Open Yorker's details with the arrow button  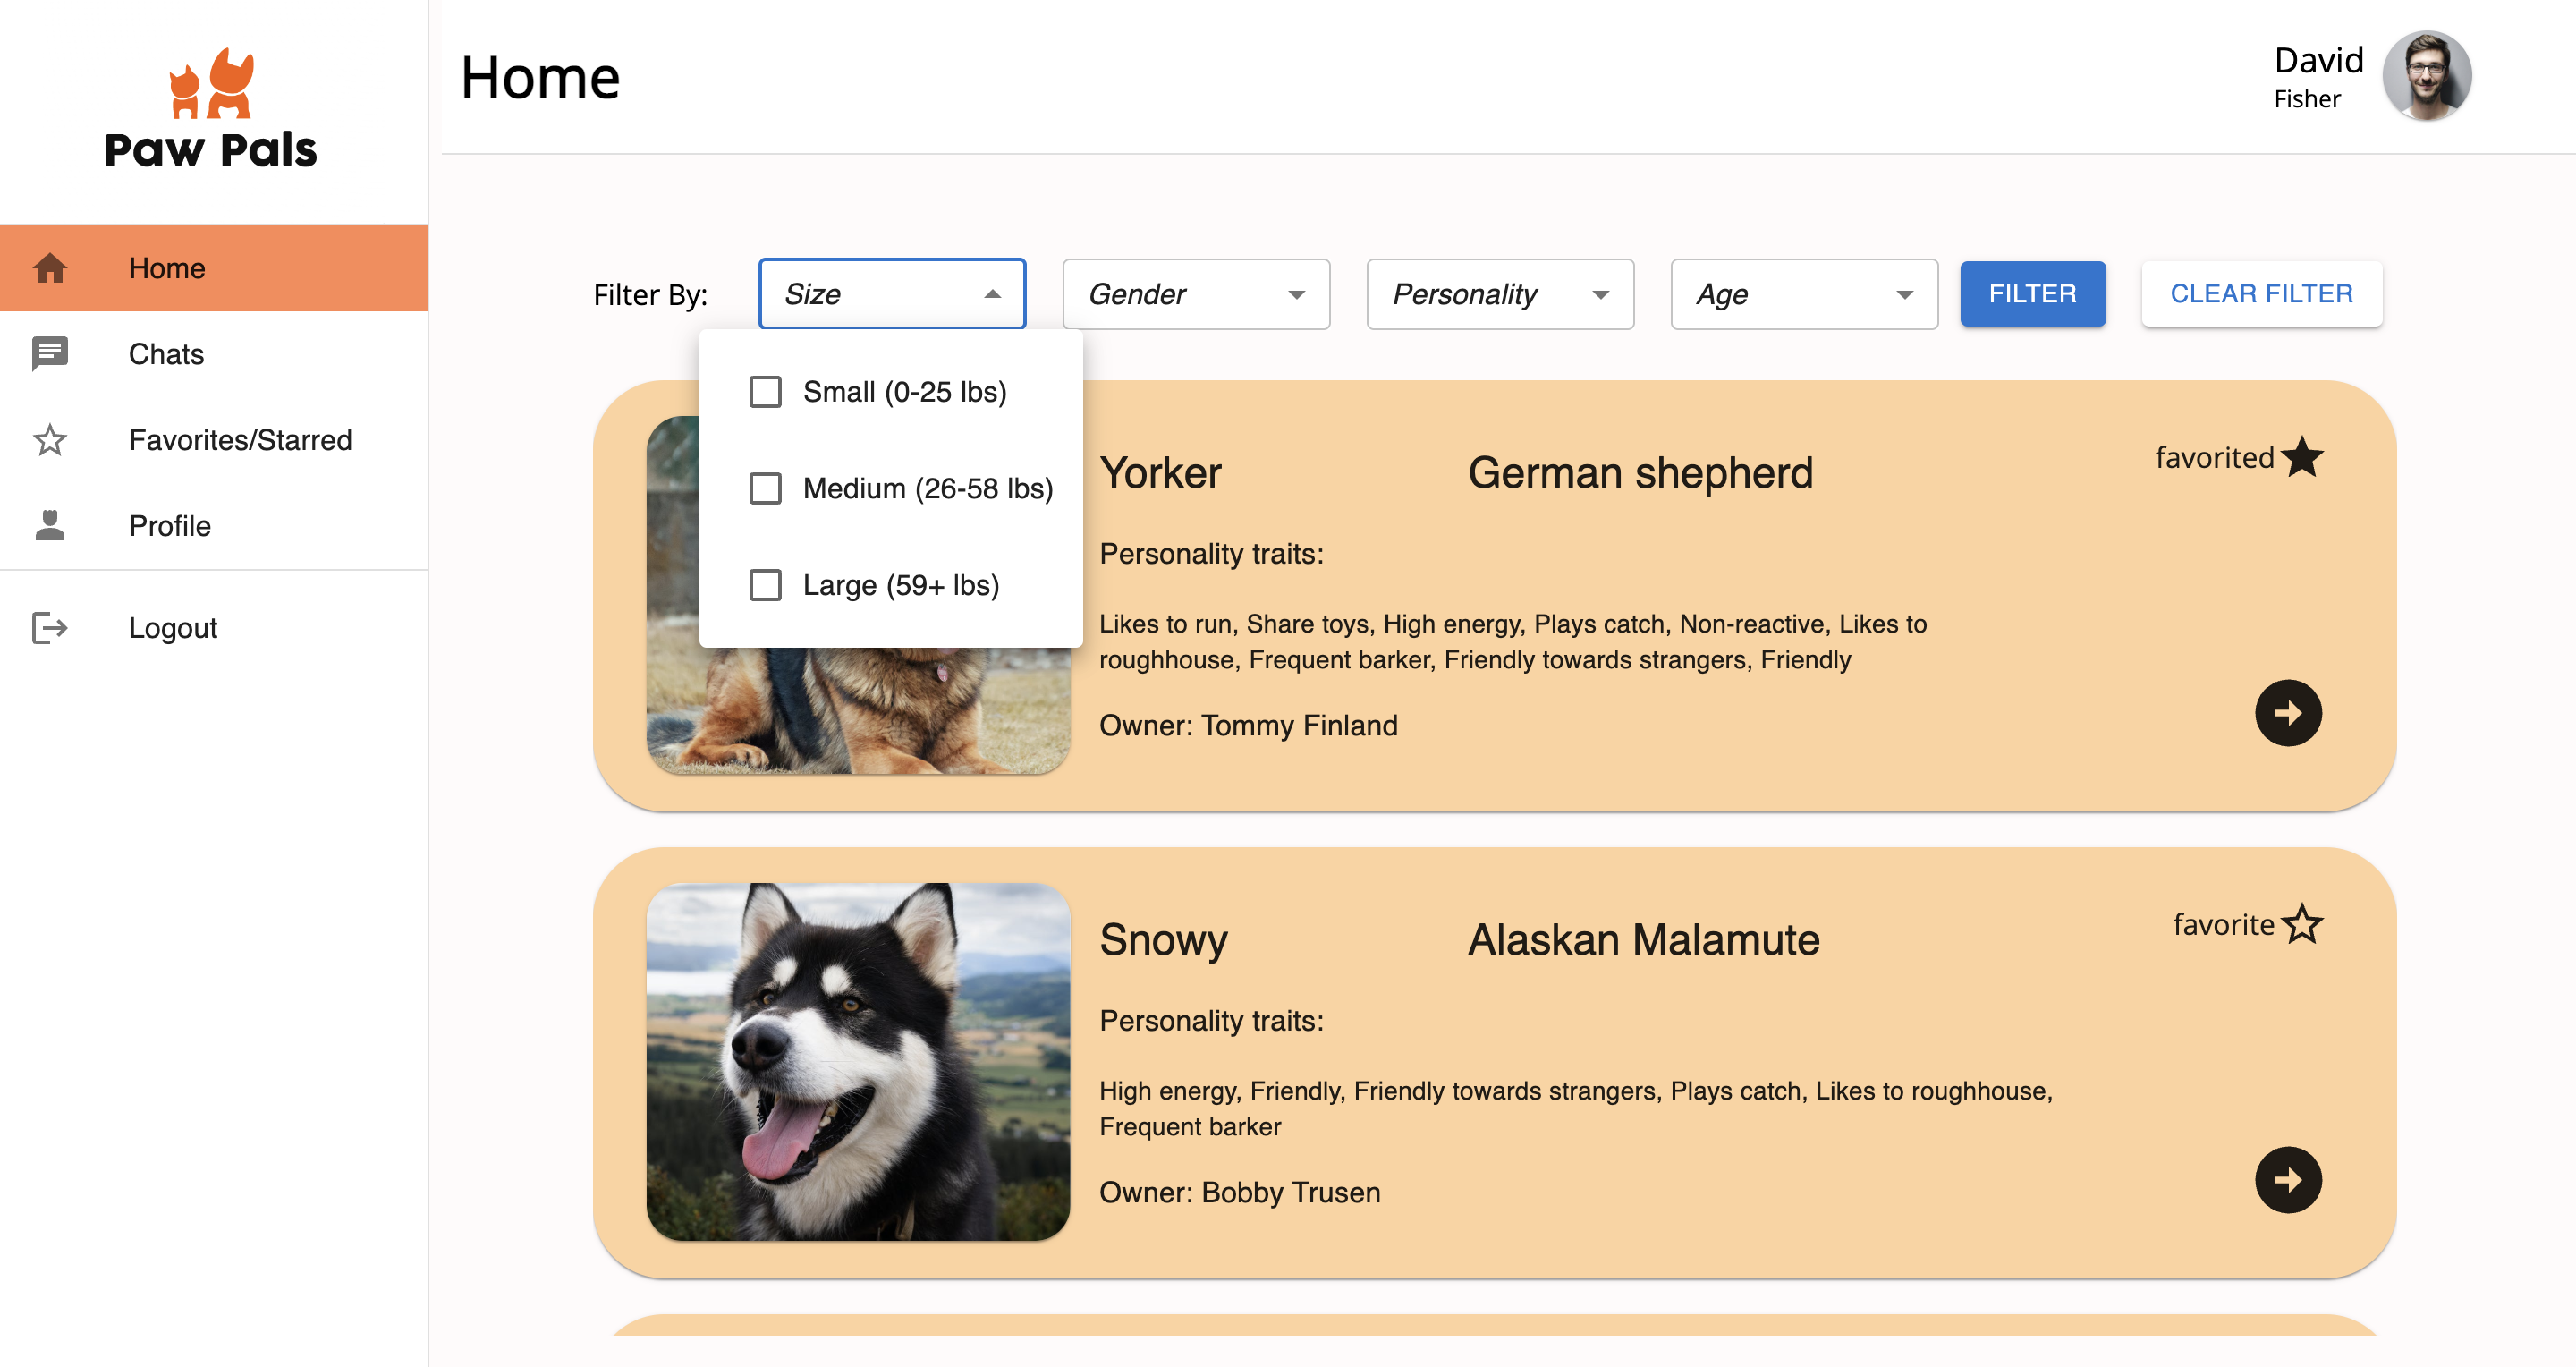pyautogui.click(x=2288, y=713)
